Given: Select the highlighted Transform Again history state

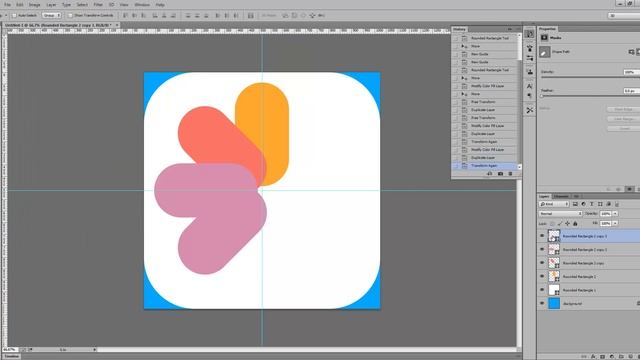Looking at the screenshot, I should [484, 166].
